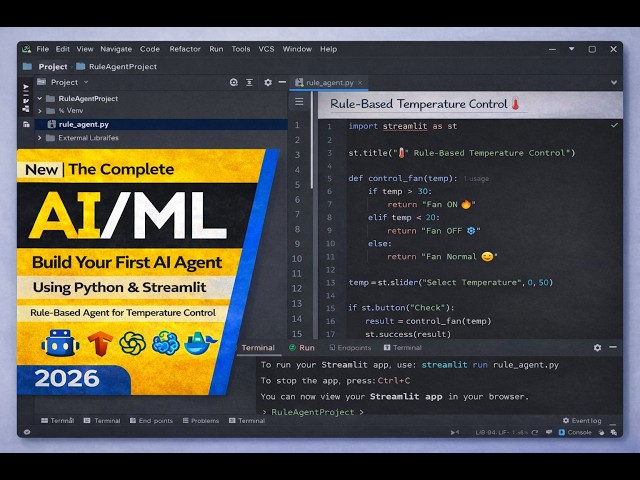This screenshot has height=480, width=640.
Task: Hide the Project panel with the minus icon
Action: [x=282, y=82]
